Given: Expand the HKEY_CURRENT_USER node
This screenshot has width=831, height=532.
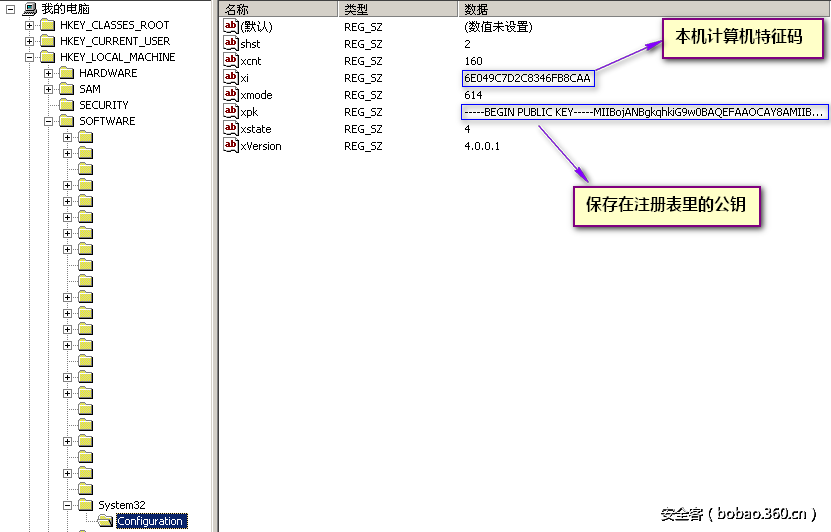Looking at the screenshot, I should click(x=29, y=41).
